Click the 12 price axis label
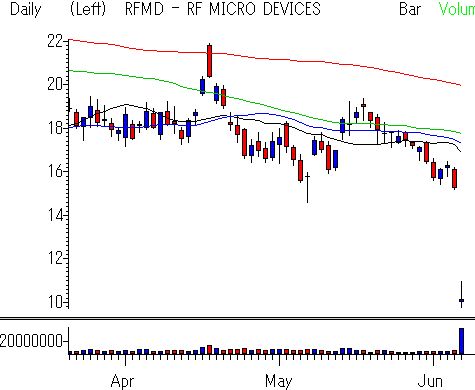 pyautogui.click(x=55, y=258)
